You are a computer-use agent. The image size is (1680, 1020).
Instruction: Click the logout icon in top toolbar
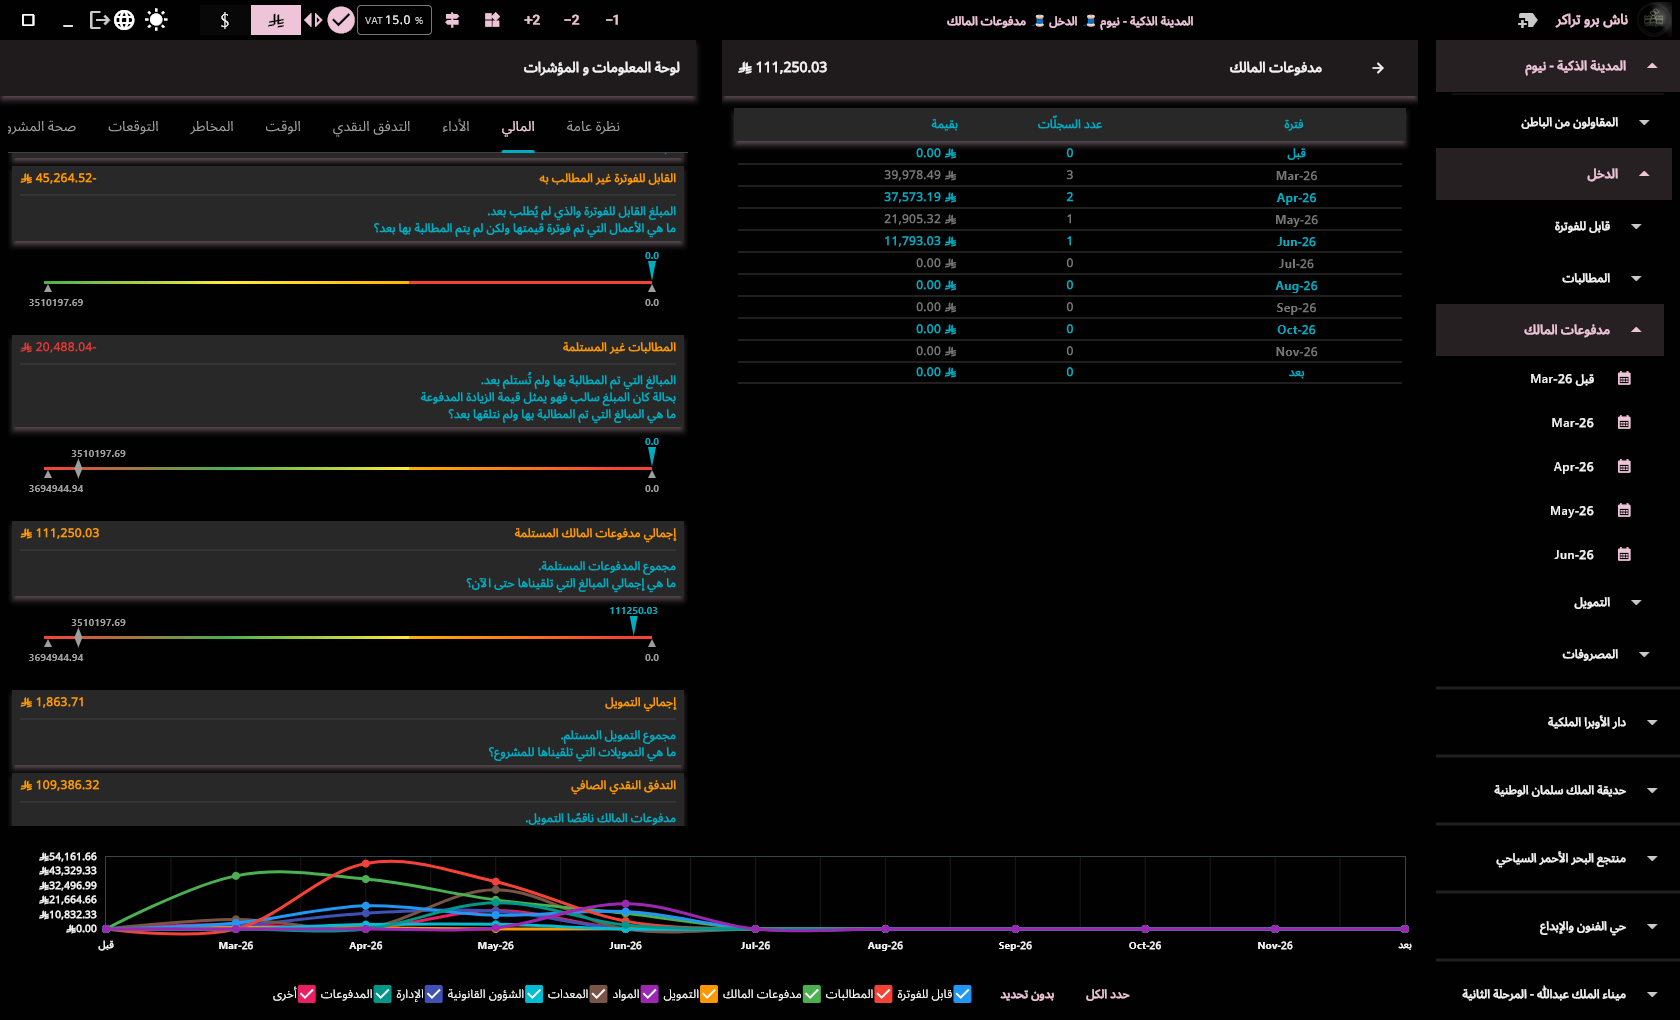coord(99,20)
